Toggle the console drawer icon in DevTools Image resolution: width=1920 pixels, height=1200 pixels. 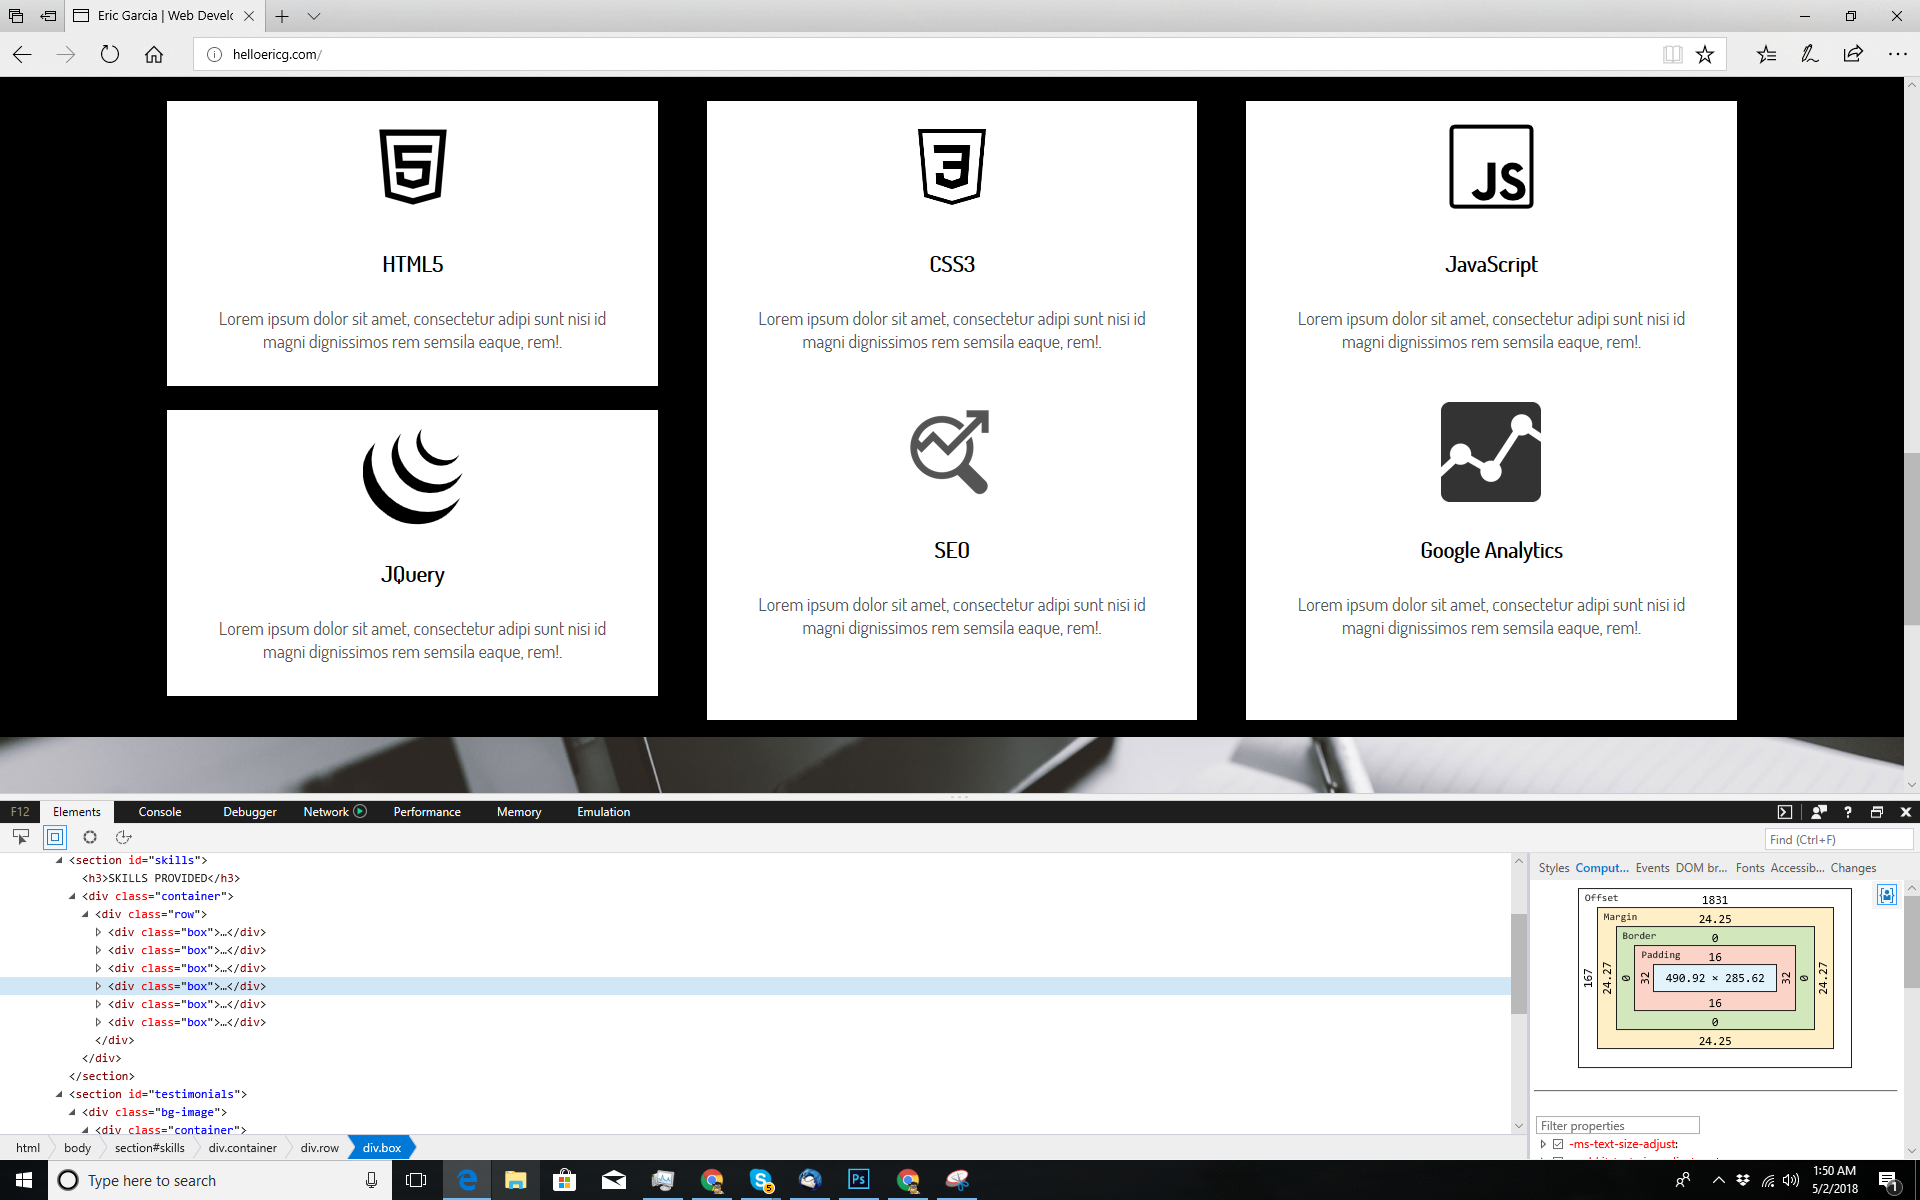coord(1785,812)
